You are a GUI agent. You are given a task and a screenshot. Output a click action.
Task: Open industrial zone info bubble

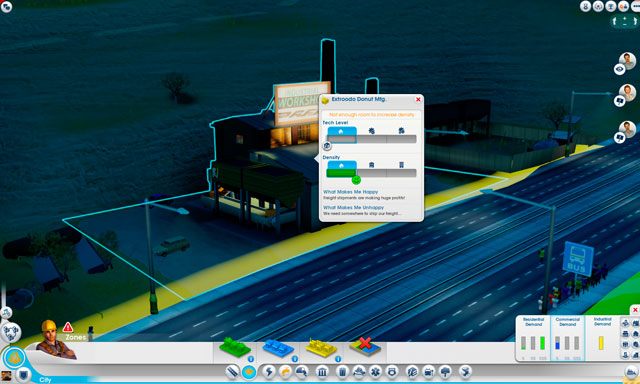pos(338,359)
